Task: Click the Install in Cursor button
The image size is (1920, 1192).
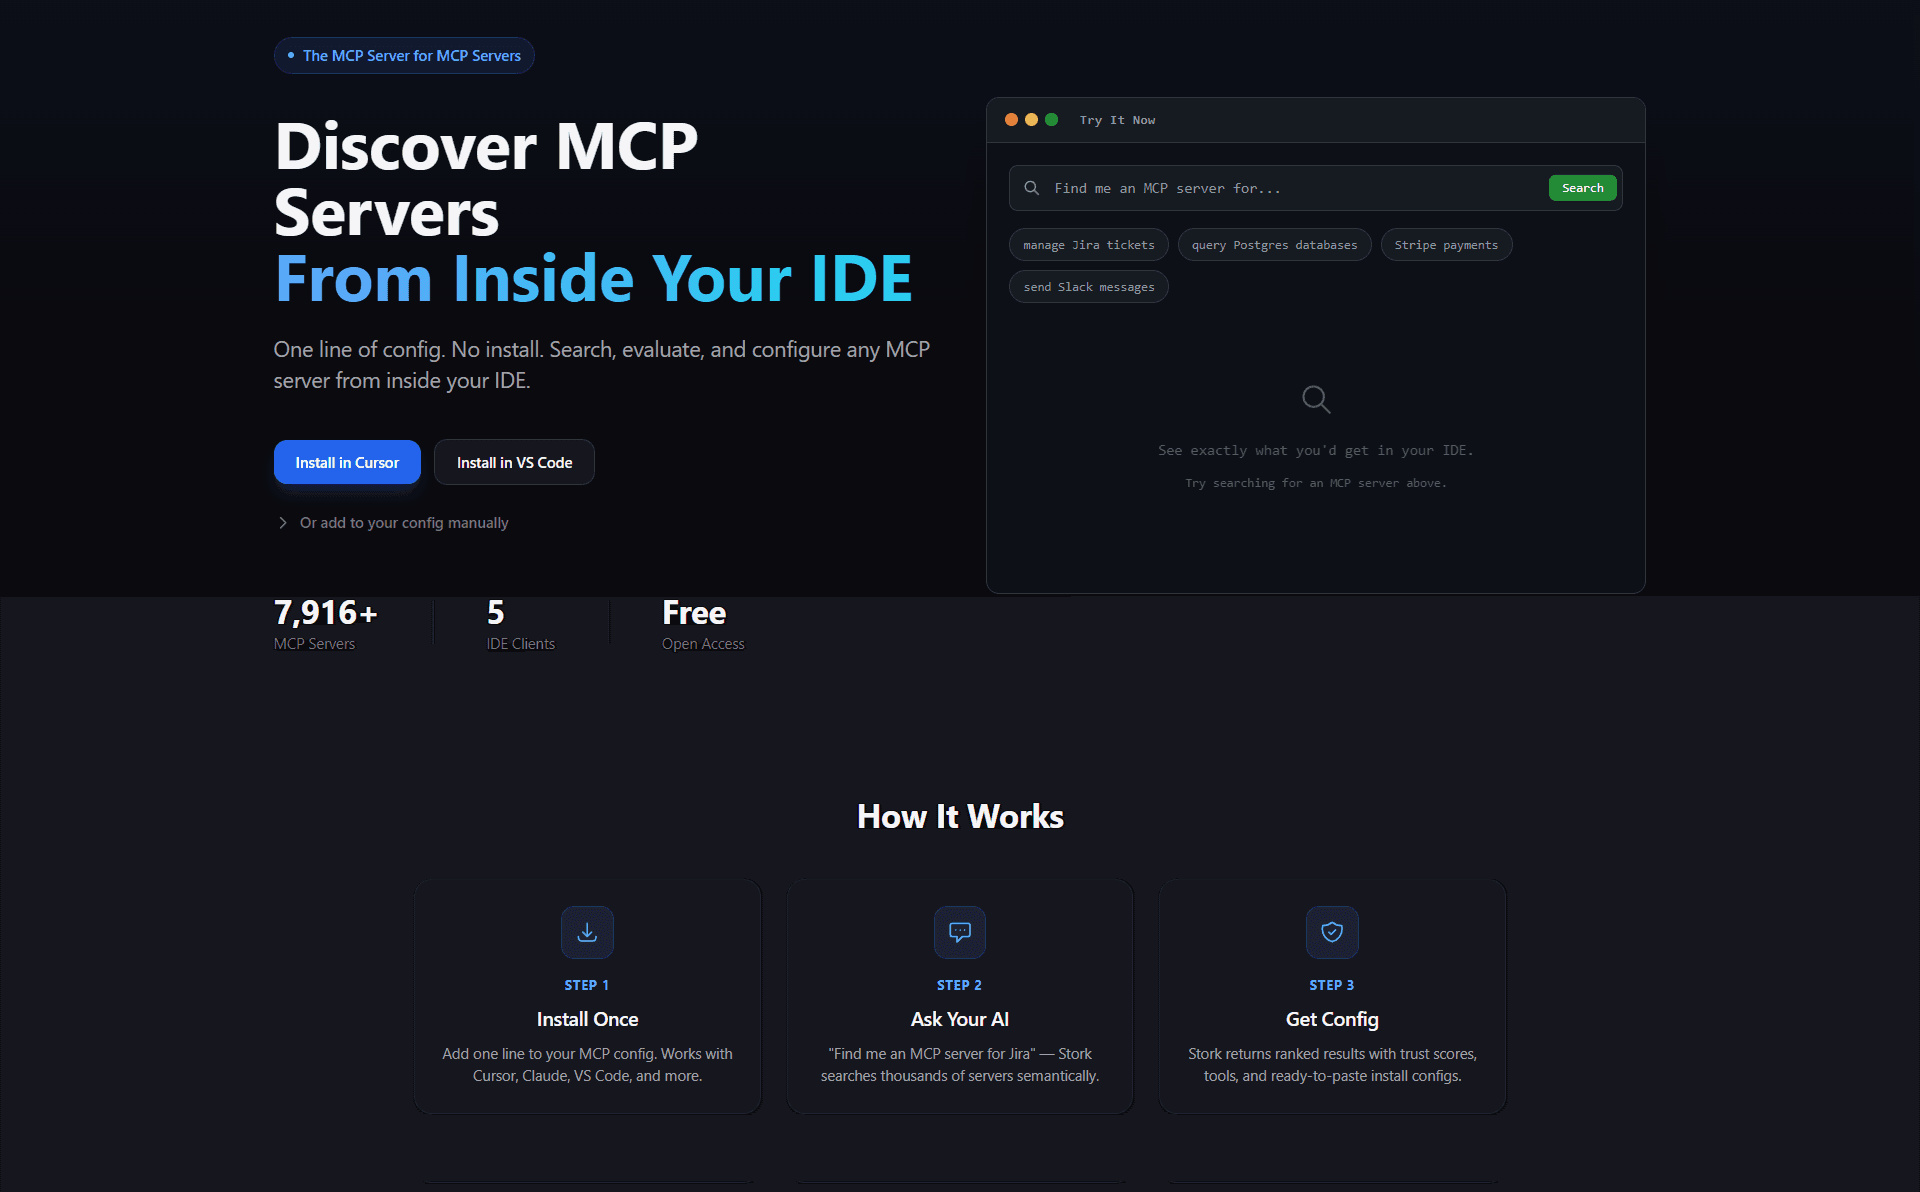Action: pyautogui.click(x=347, y=462)
